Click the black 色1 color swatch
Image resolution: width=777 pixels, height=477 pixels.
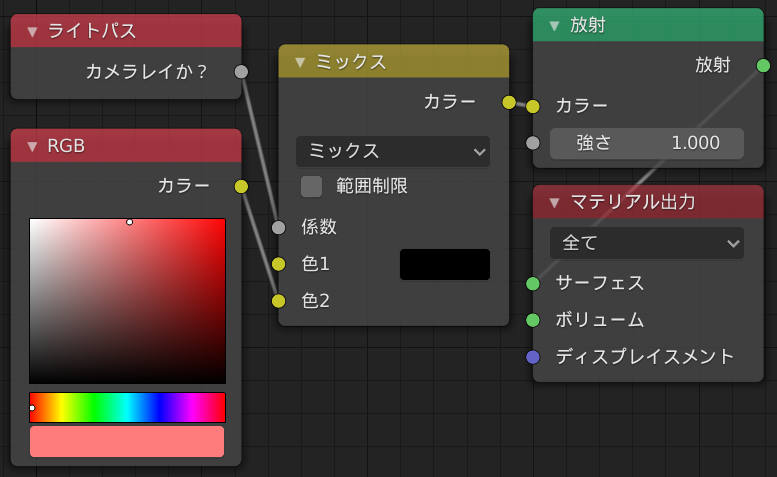point(445,265)
